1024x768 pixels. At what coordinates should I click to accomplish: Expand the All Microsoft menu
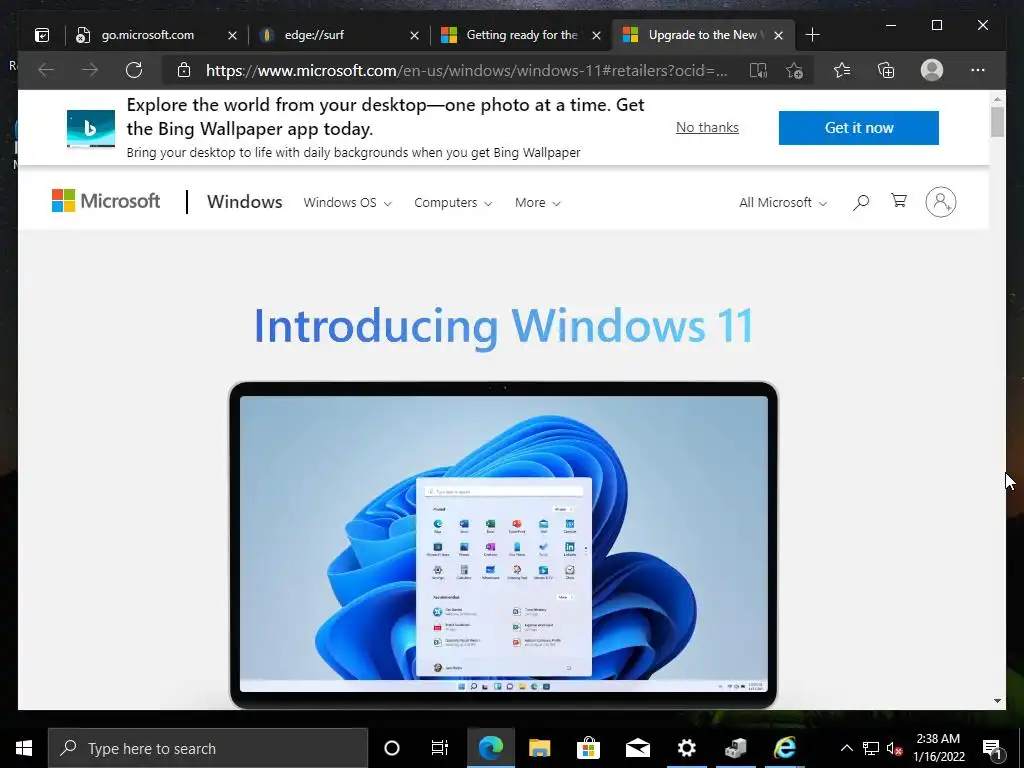[783, 202]
